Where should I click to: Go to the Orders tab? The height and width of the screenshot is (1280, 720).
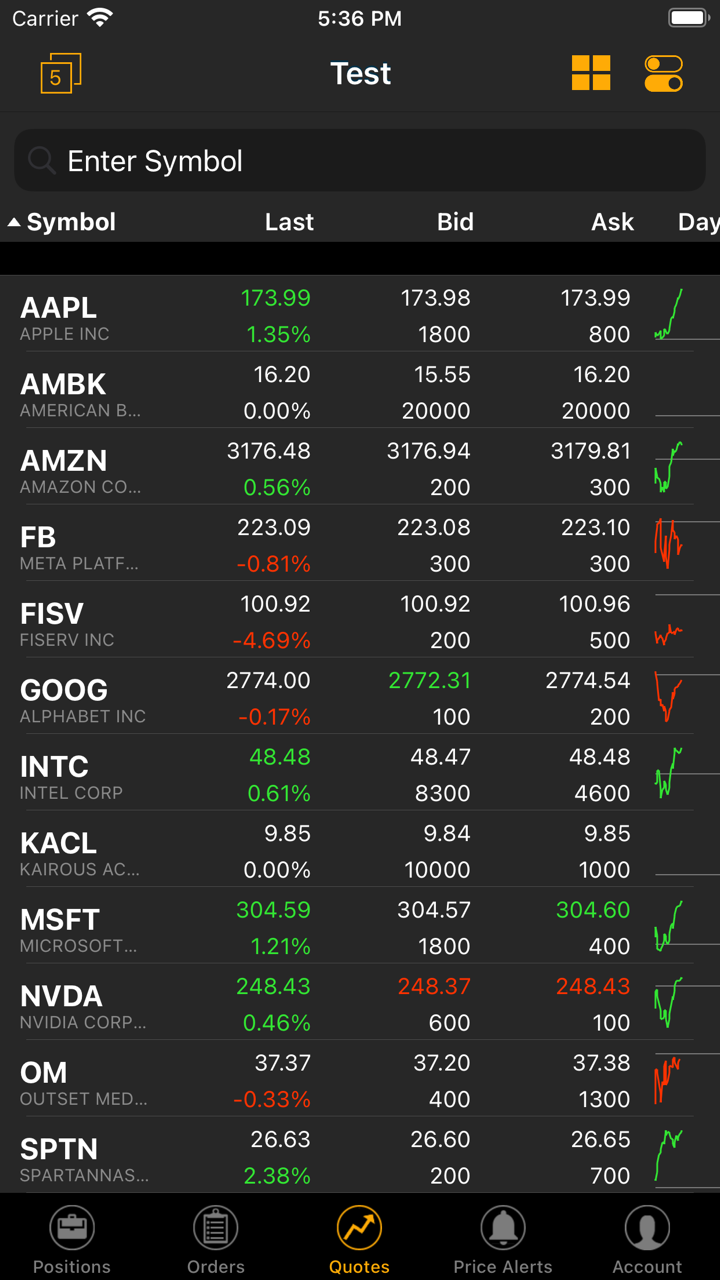coord(216,1240)
